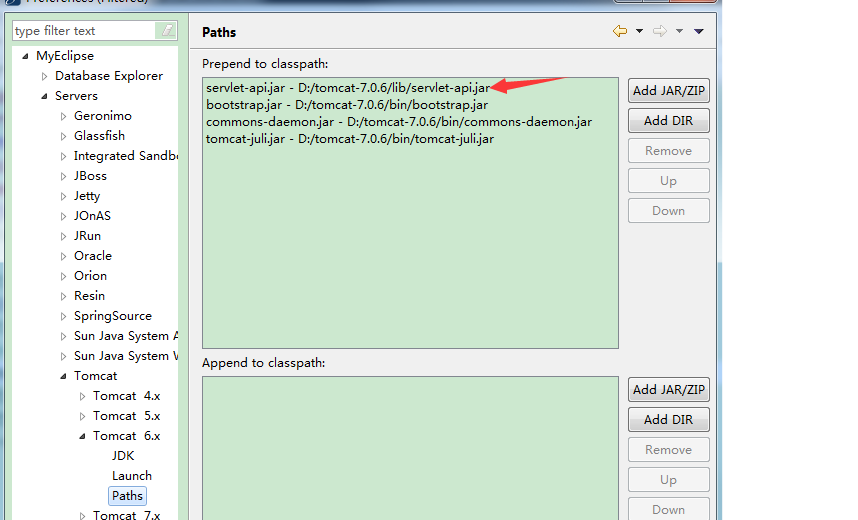Screen dimensions: 858x520
Task: Click Up for prepend classpath
Action: tap(669, 181)
